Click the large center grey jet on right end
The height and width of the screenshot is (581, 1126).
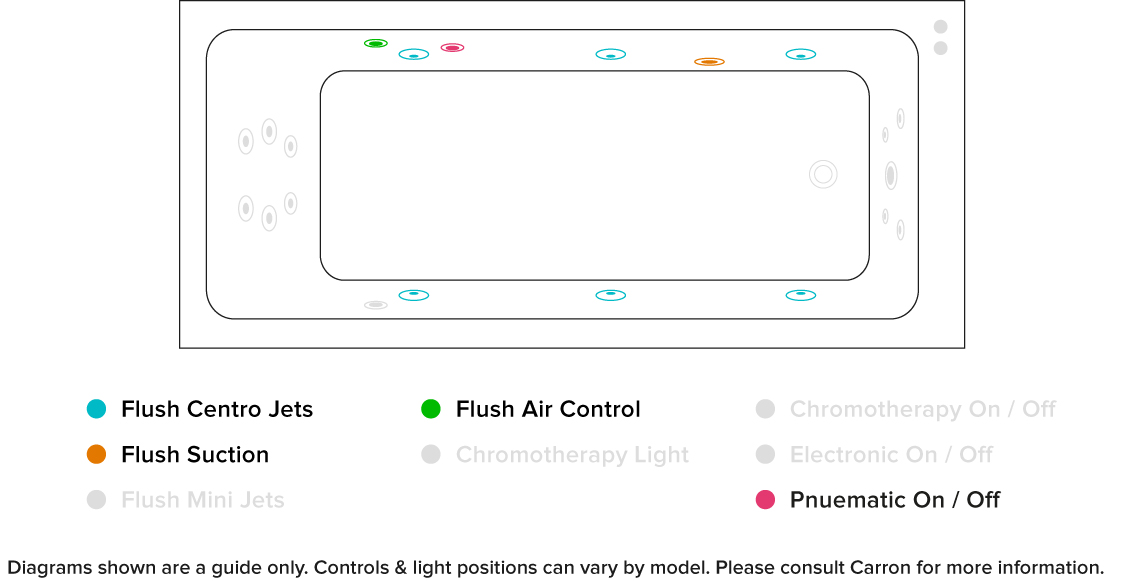tap(891, 175)
